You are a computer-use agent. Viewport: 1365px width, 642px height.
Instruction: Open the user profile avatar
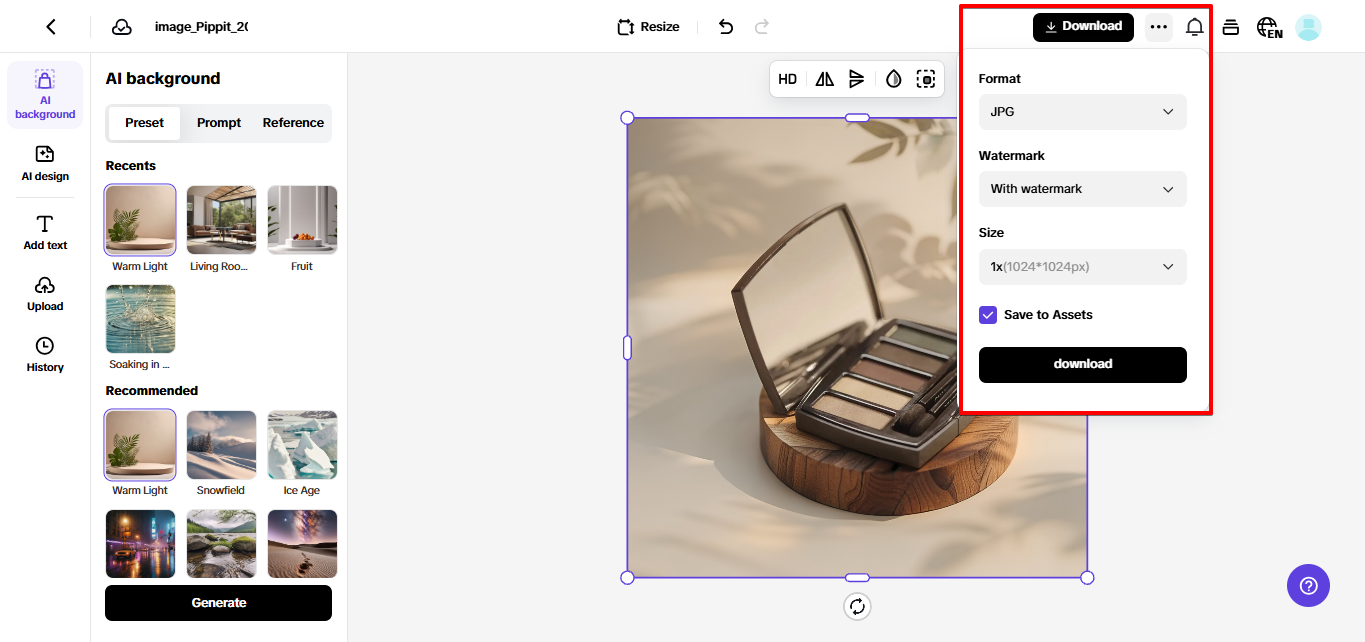pos(1308,27)
